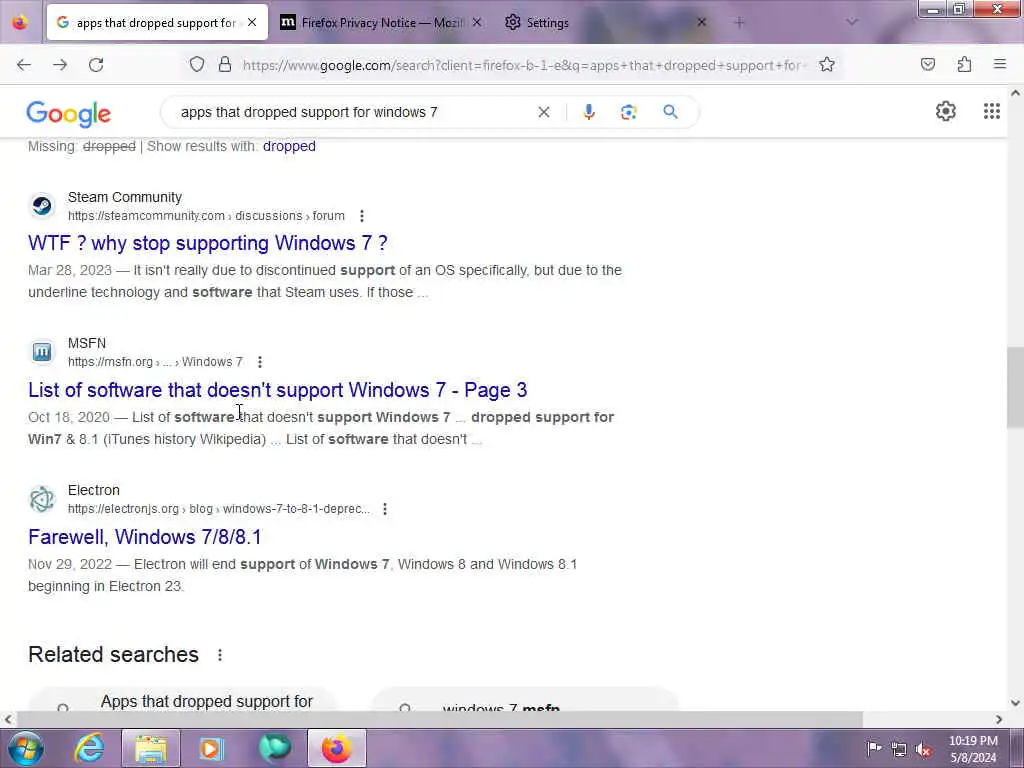Click the steamcommunity.com breadcrumb URL
Viewport: 1024px width, 768px height.
tap(206, 216)
